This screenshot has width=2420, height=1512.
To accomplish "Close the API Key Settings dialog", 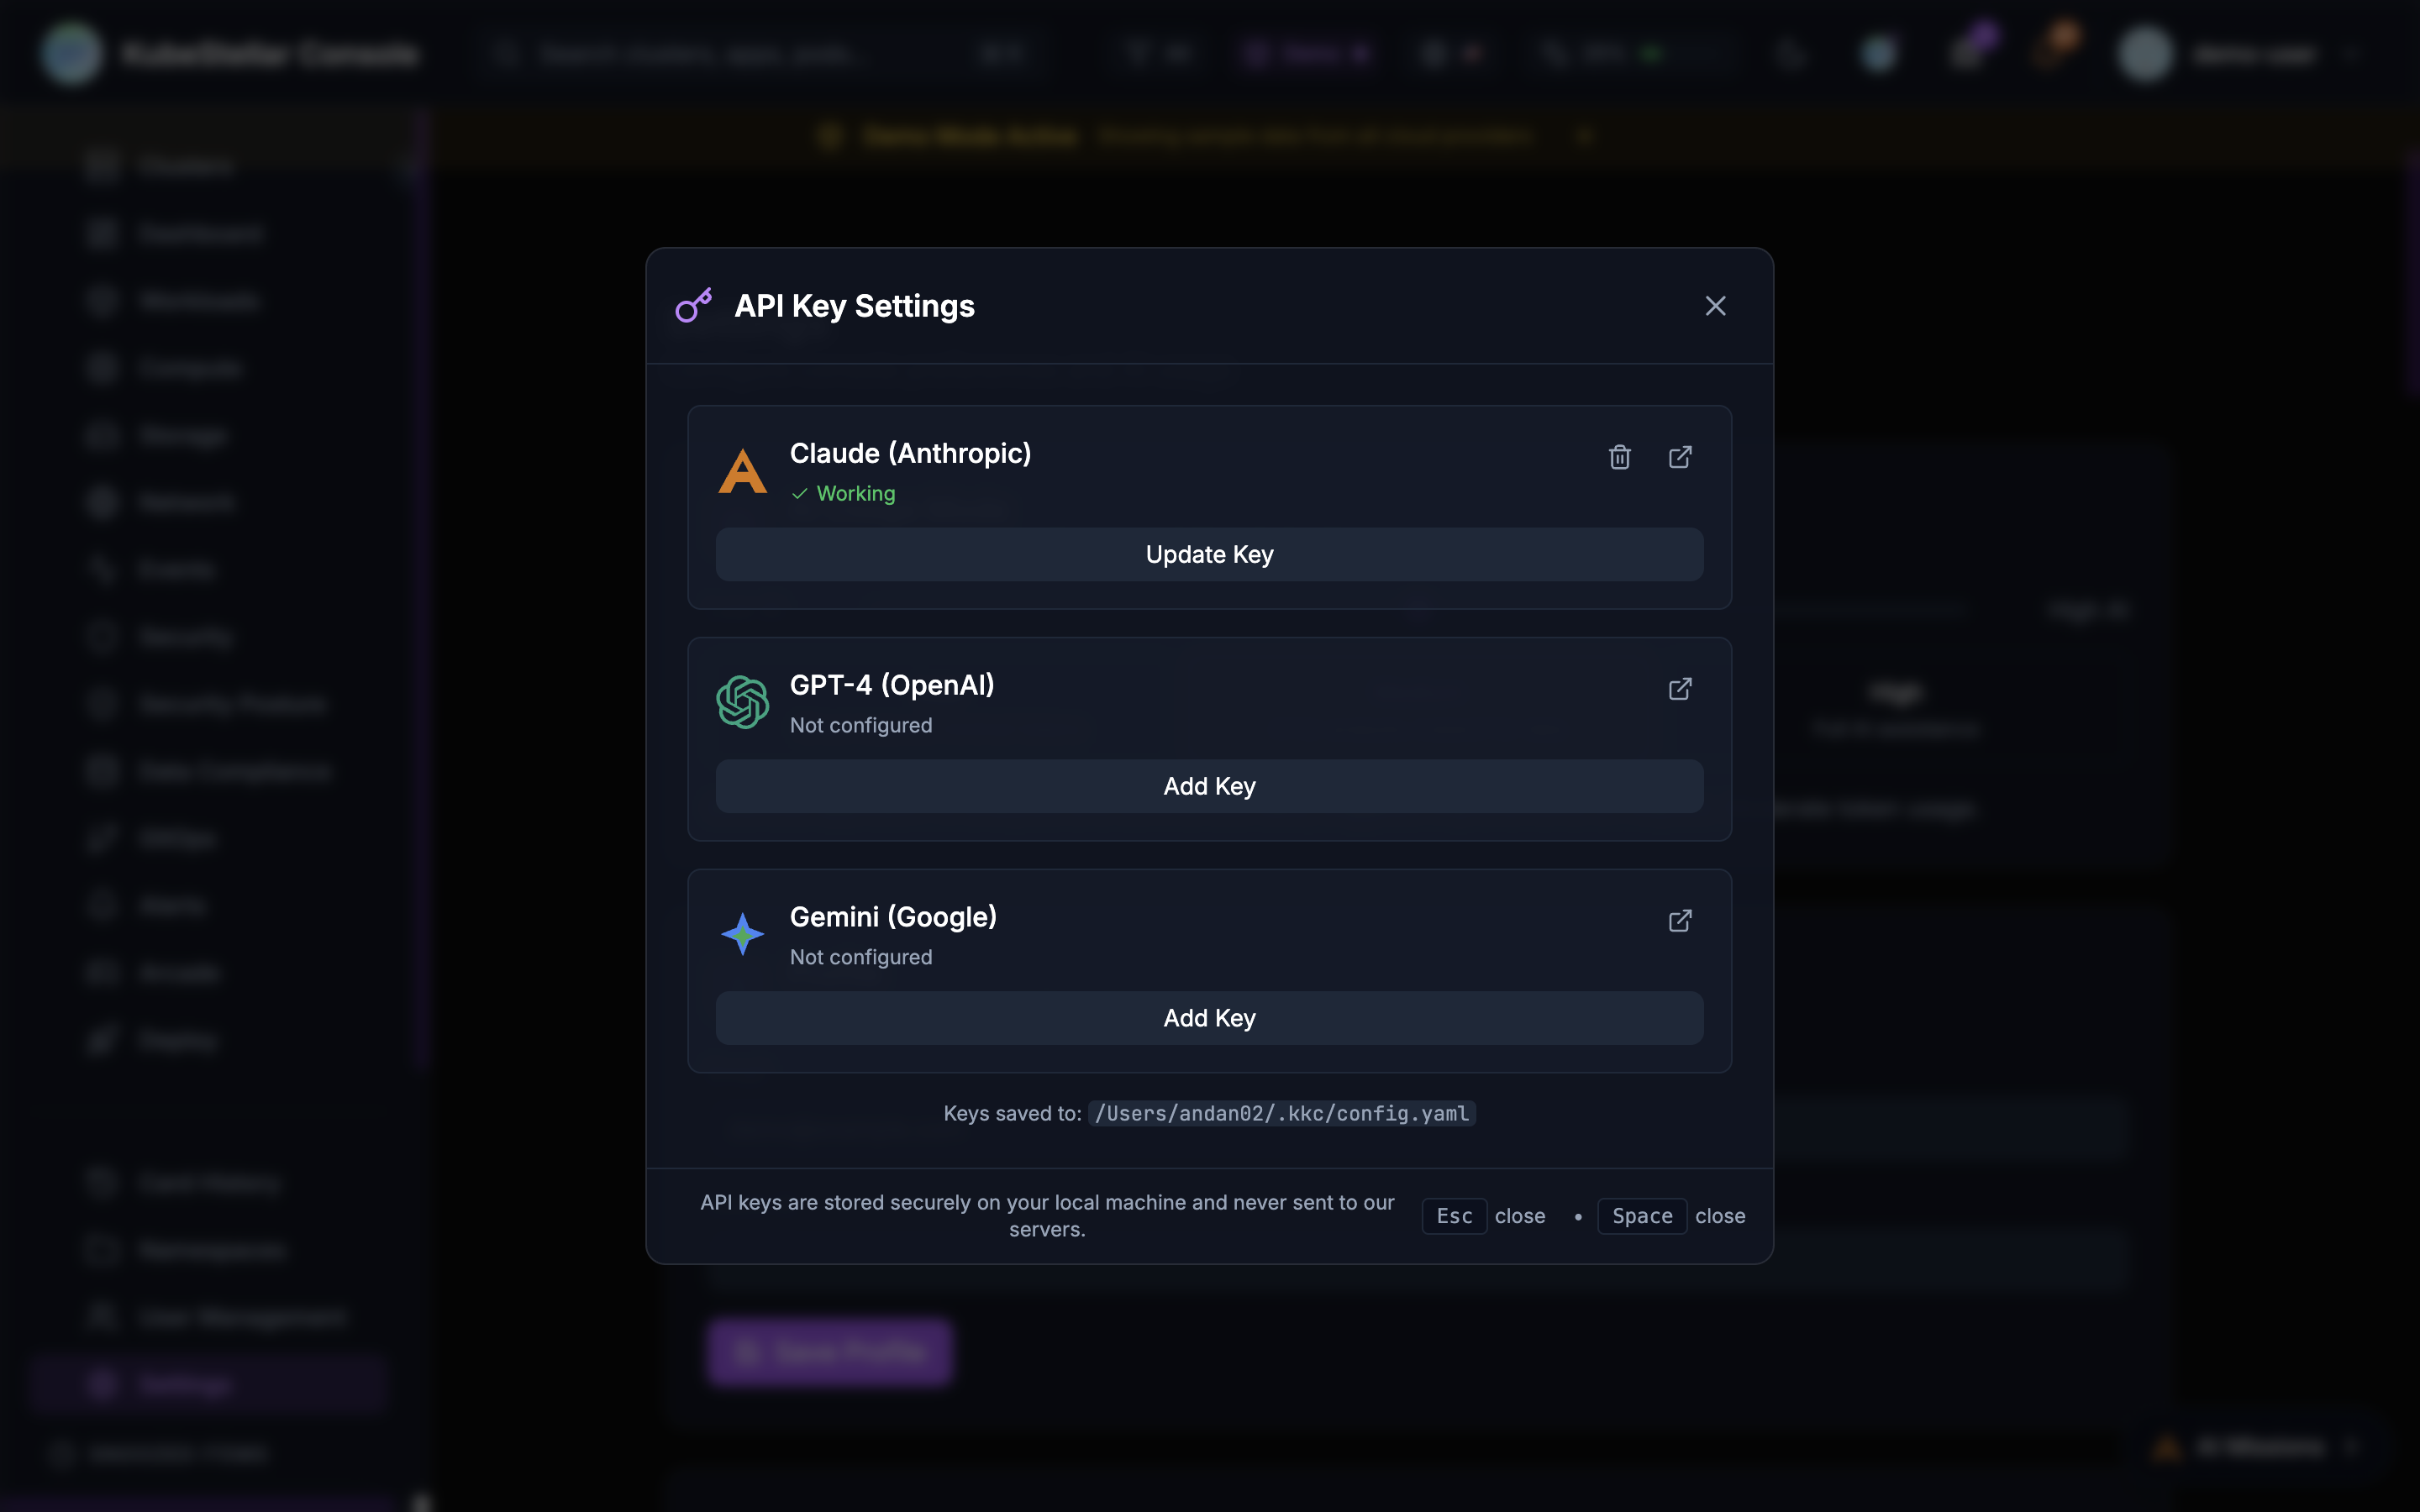I will pyautogui.click(x=1716, y=305).
